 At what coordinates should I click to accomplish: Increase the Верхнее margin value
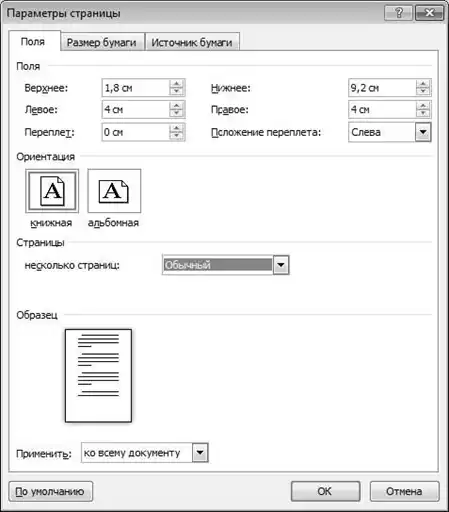click(x=176, y=84)
